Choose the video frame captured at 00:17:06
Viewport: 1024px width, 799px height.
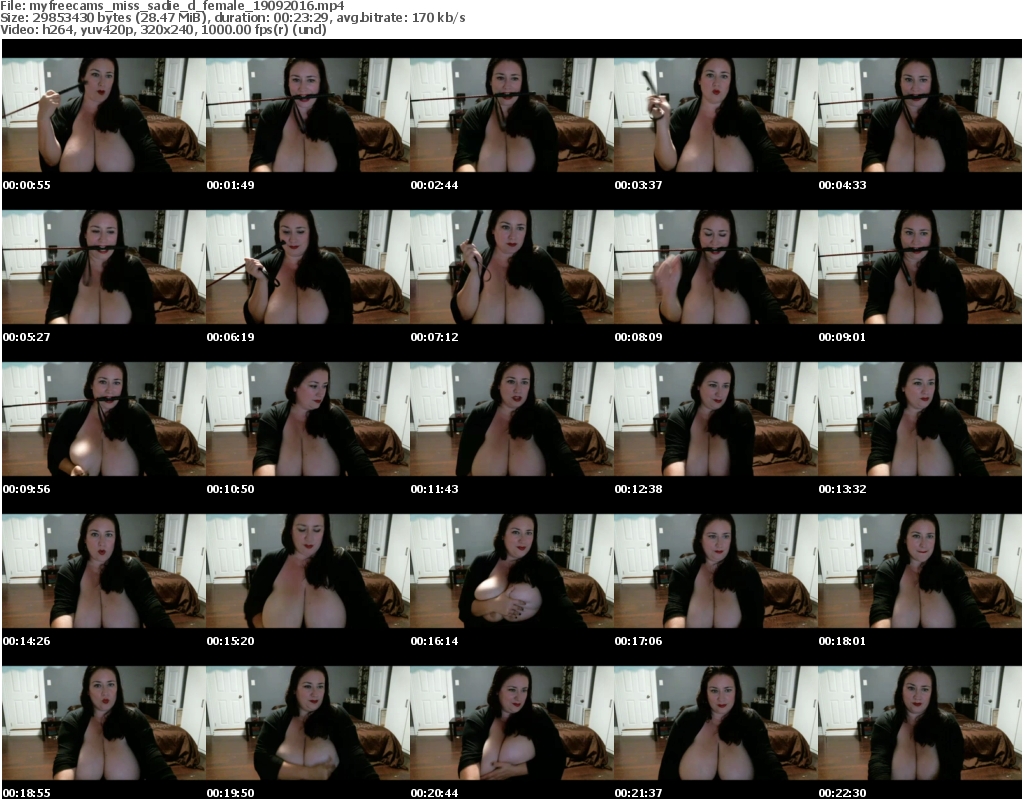tap(716, 571)
